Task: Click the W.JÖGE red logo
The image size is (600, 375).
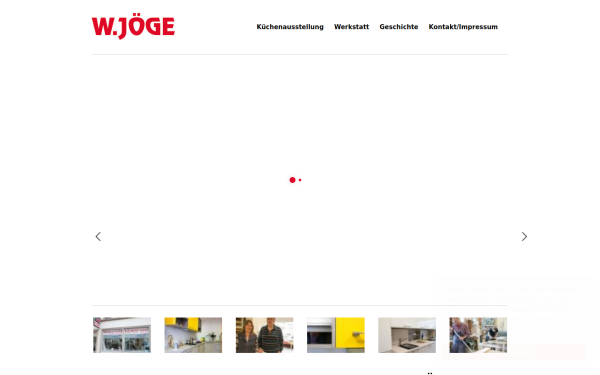Action: [133, 26]
